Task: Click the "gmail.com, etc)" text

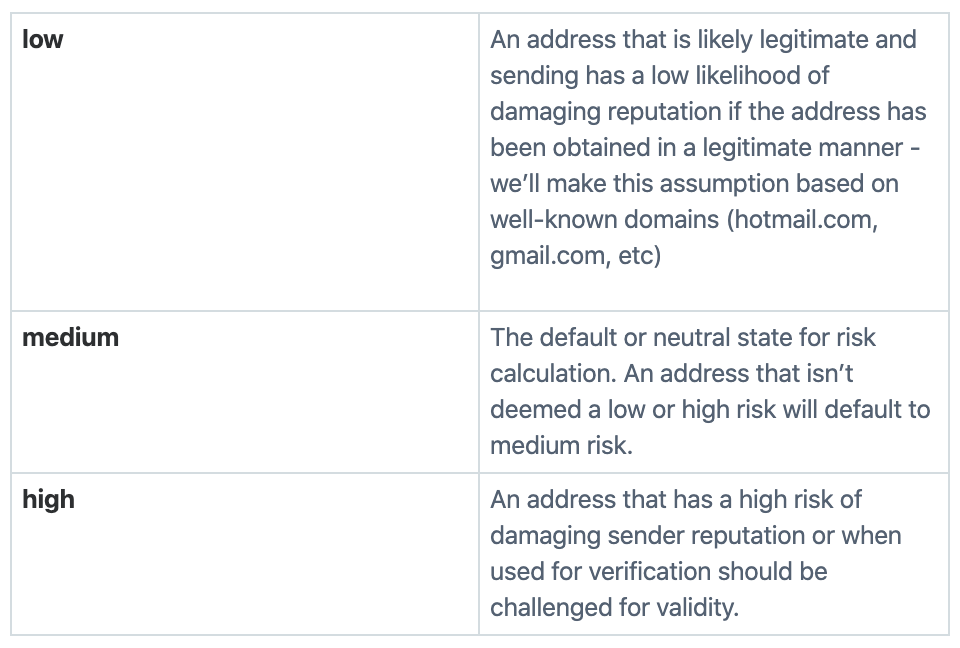Action: point(576,256)
